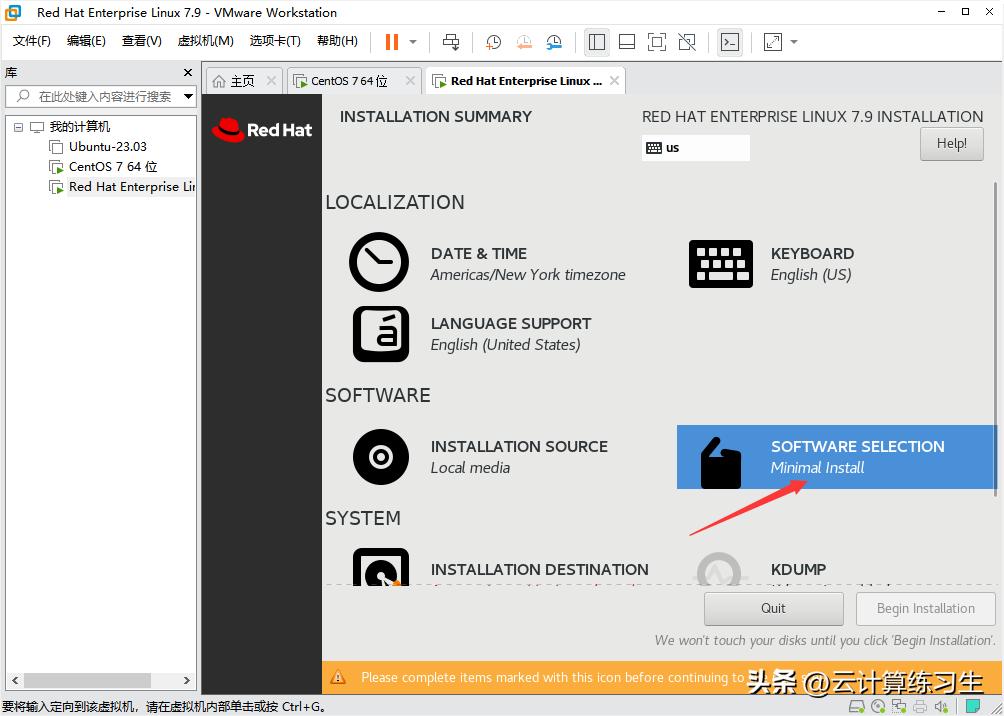Open the 虚拟机(M) menu
The width and height of the screenshot is (1004, 716).
tap(204, 41)
